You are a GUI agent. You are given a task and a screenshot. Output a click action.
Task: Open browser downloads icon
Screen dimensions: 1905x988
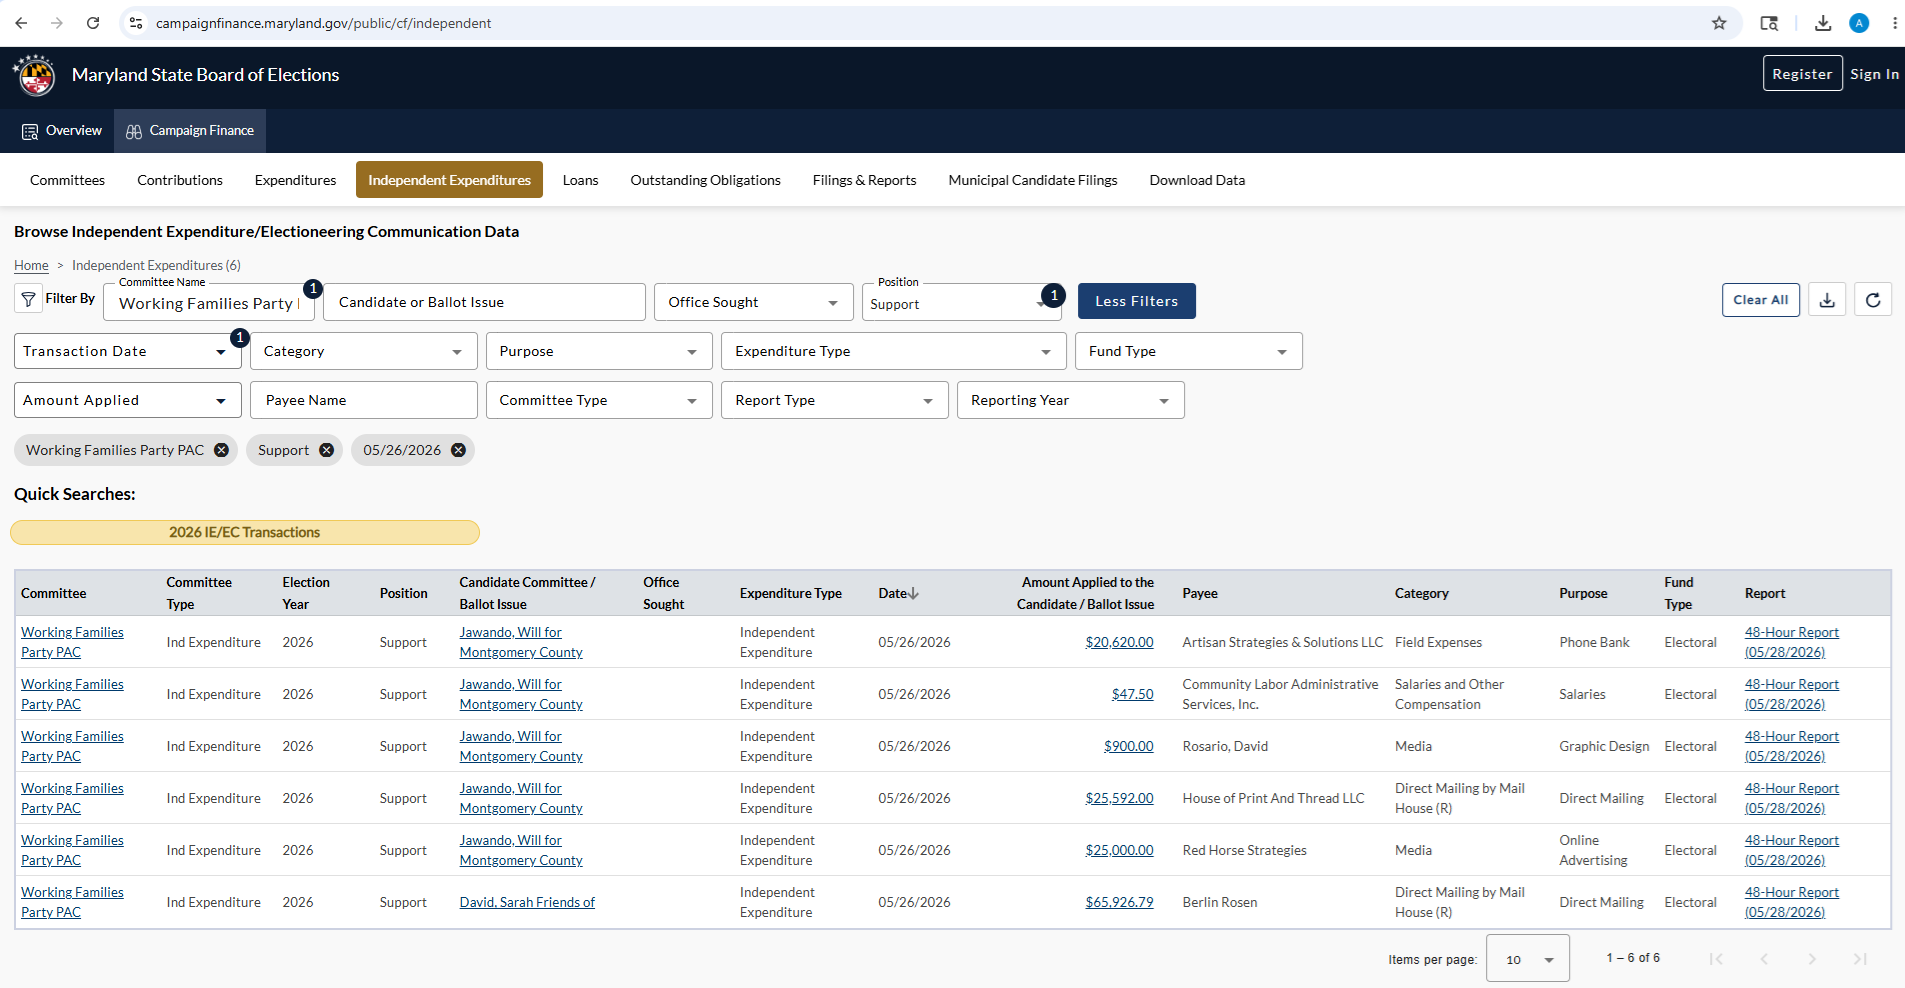click(1823, 23)
